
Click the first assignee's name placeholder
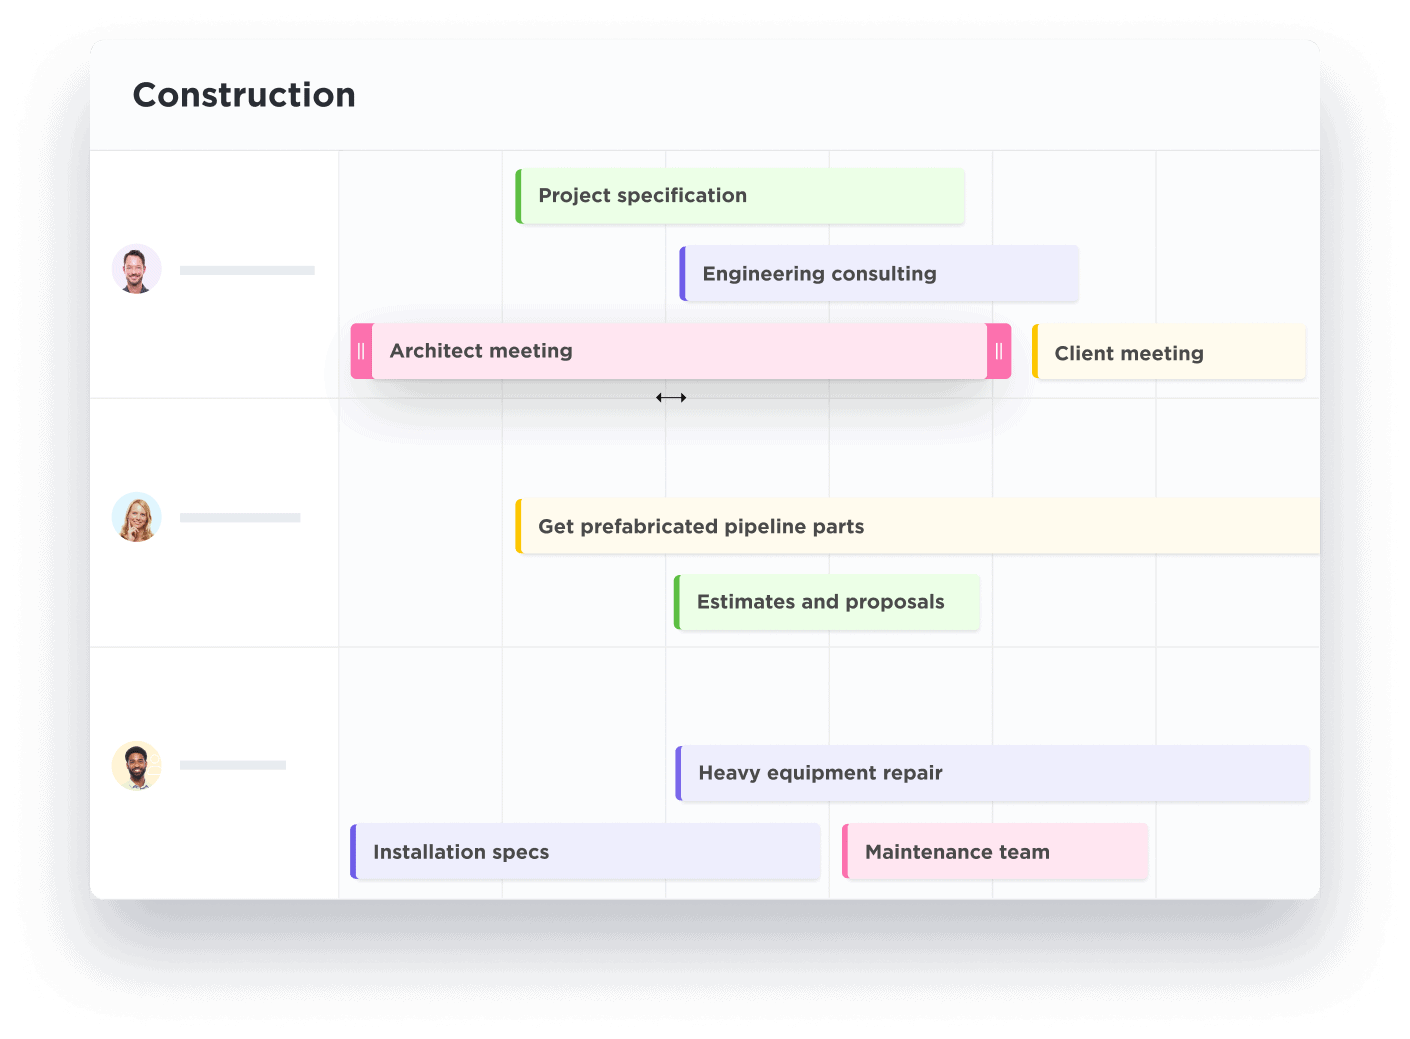coord(247,270)
